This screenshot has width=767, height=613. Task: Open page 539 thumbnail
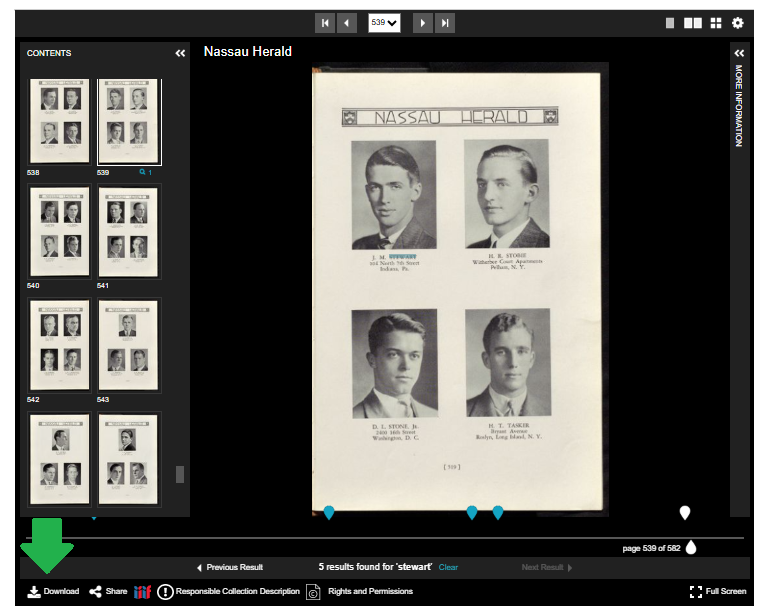pyautogui.click(x=129, y=121)
